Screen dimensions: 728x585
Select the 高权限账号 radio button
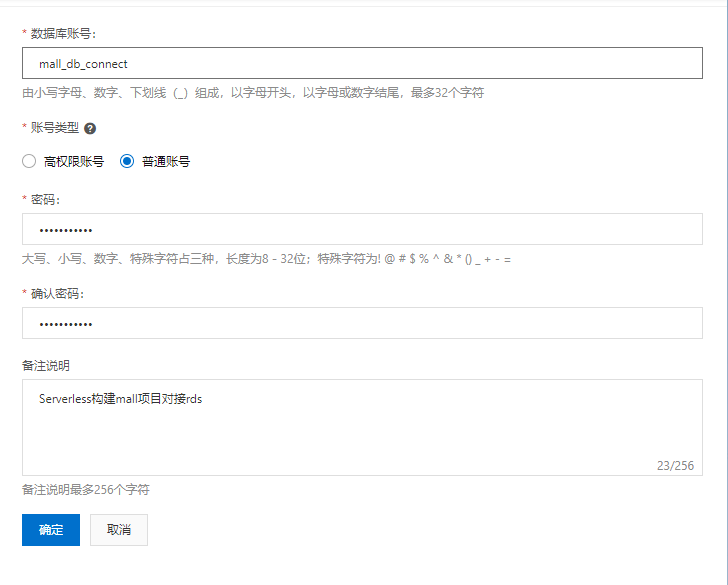tap(29, 161)
